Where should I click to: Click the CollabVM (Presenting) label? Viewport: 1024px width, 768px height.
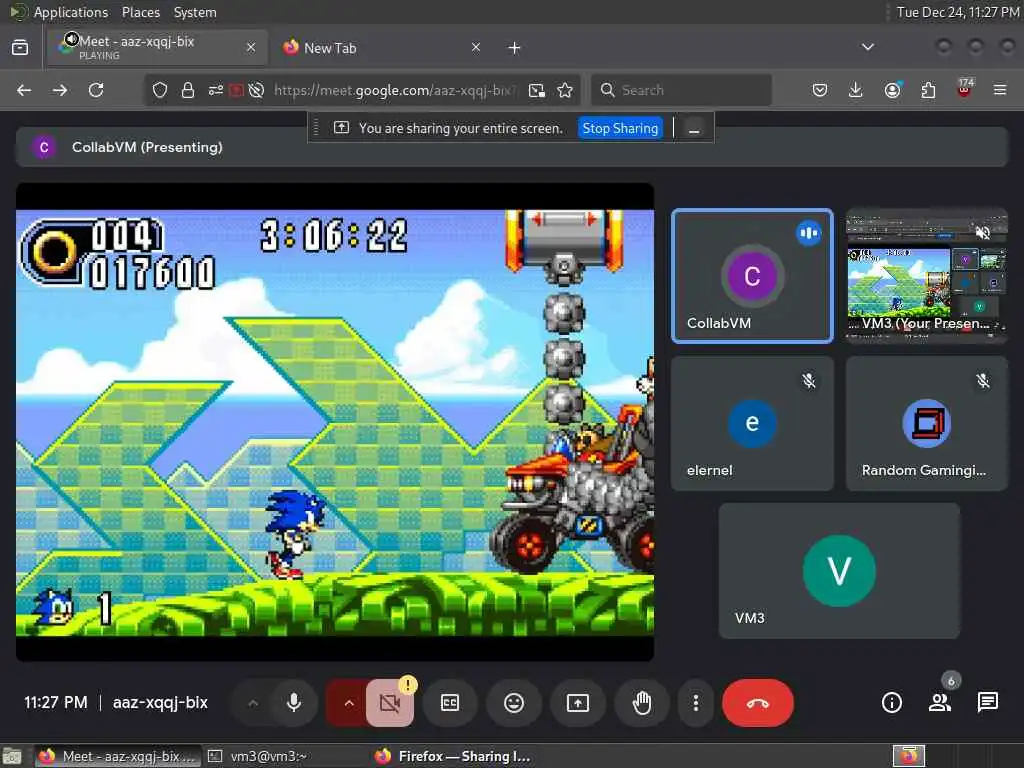coord(147,147)
